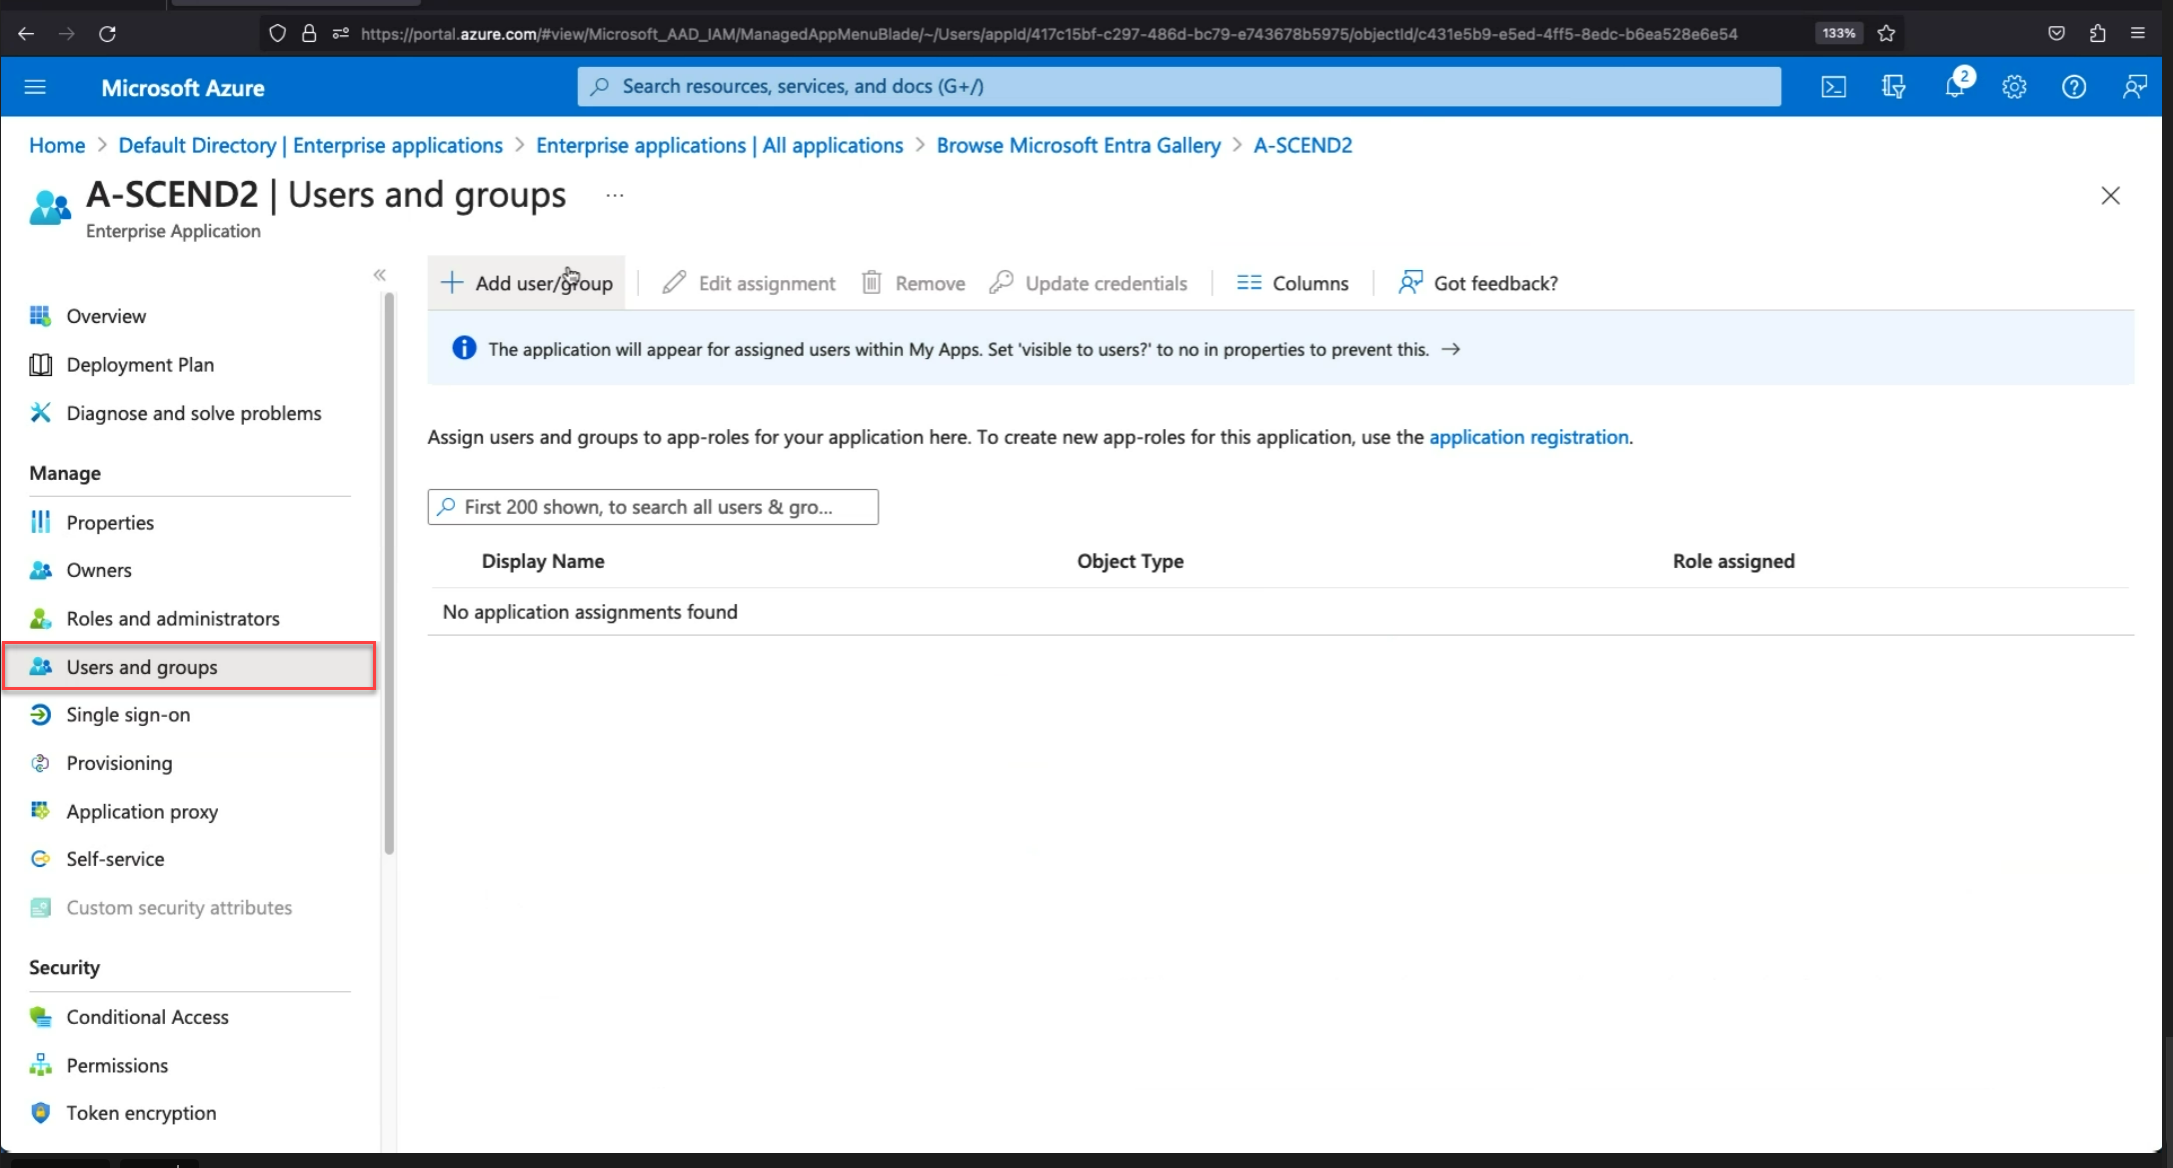Open the Firefox browser extensions puzzle icon
This screenshot has width=2173, height=1168.
(2097, 33)
